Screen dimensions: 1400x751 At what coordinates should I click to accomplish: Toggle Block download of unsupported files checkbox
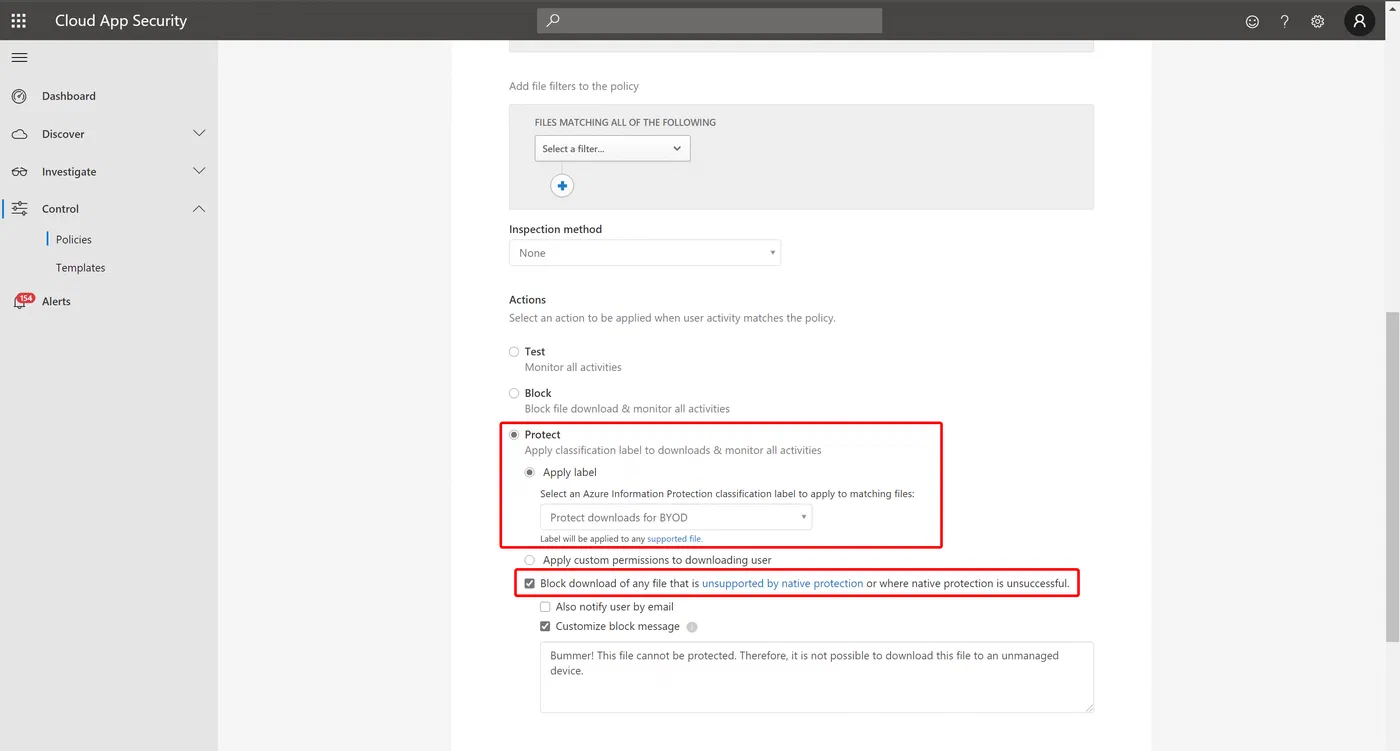point(530,583)
